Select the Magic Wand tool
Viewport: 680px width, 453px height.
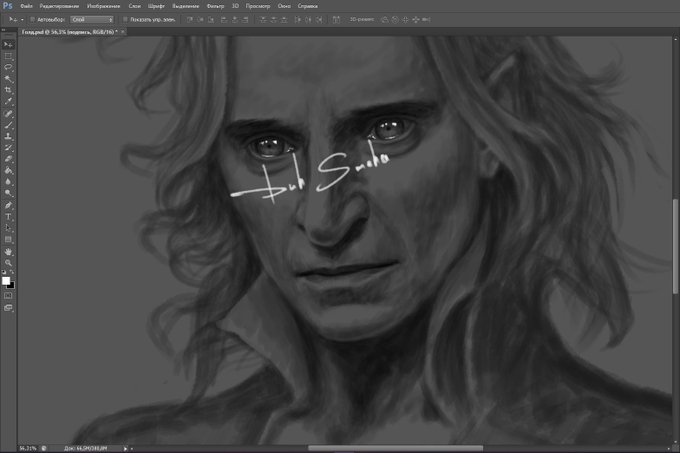tap(8, 79)
